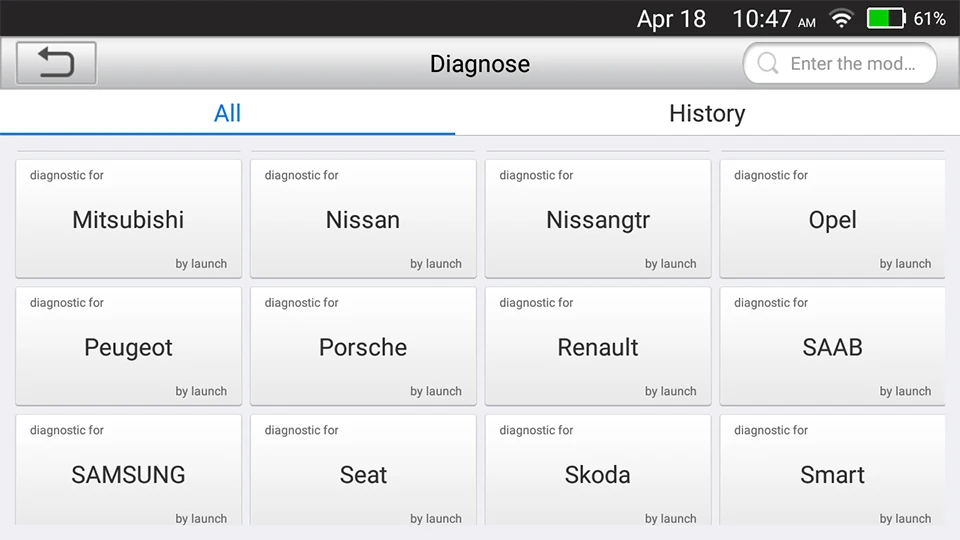960x540 pixels.
Task: Select the Peugeot diagnostic tile
Action: point(128,346)
